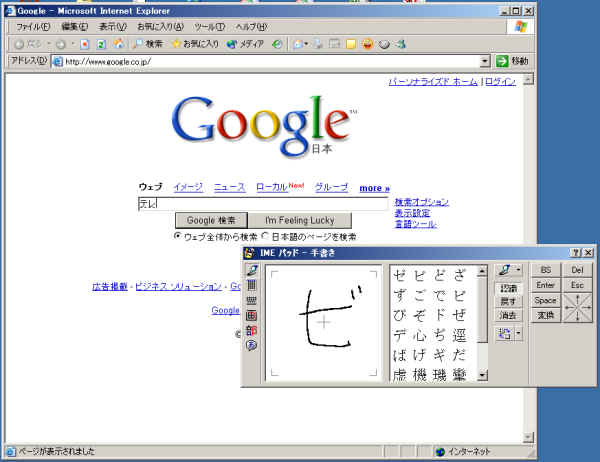Viewport: 600px width, 462px height.
Task: Click the History icon in IE toolbar
Action: [277, 44]
